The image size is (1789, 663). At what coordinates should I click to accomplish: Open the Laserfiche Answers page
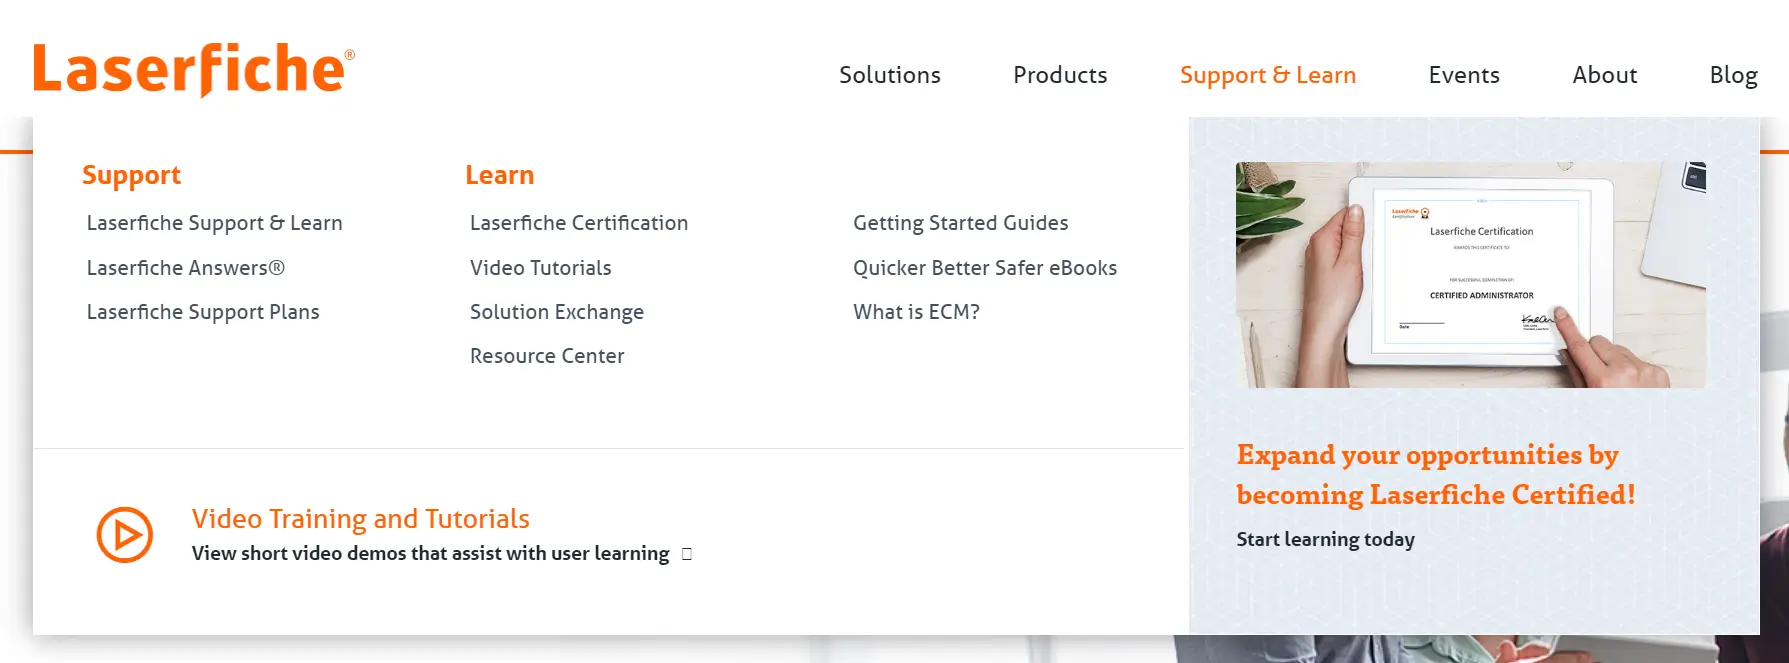point(185,267)
